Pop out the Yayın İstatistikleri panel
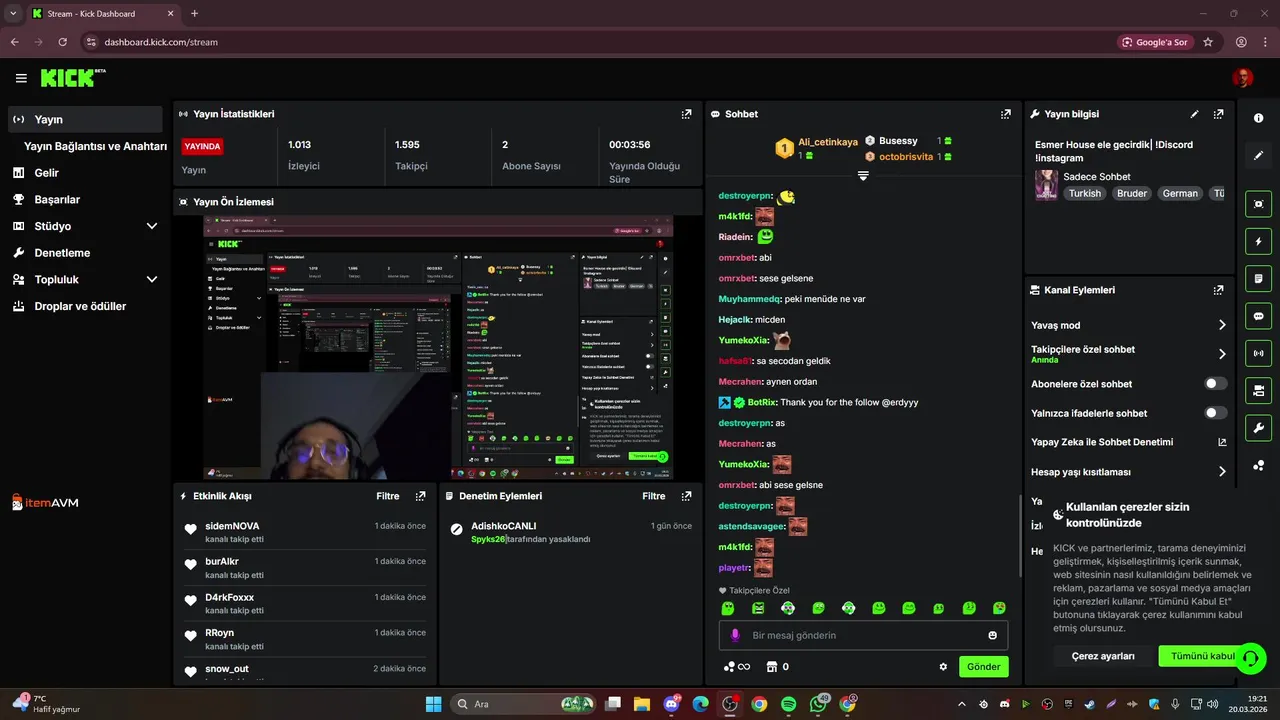 tap(686, 114)
